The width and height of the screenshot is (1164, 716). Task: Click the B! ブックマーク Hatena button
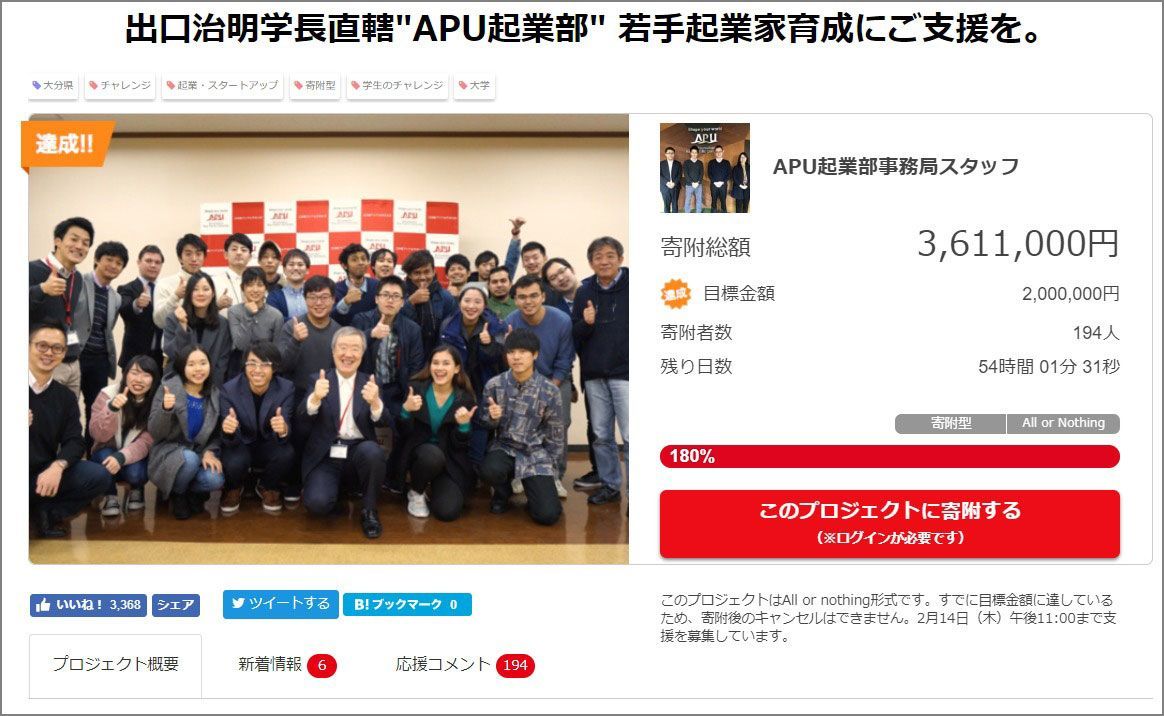point(407,605)
